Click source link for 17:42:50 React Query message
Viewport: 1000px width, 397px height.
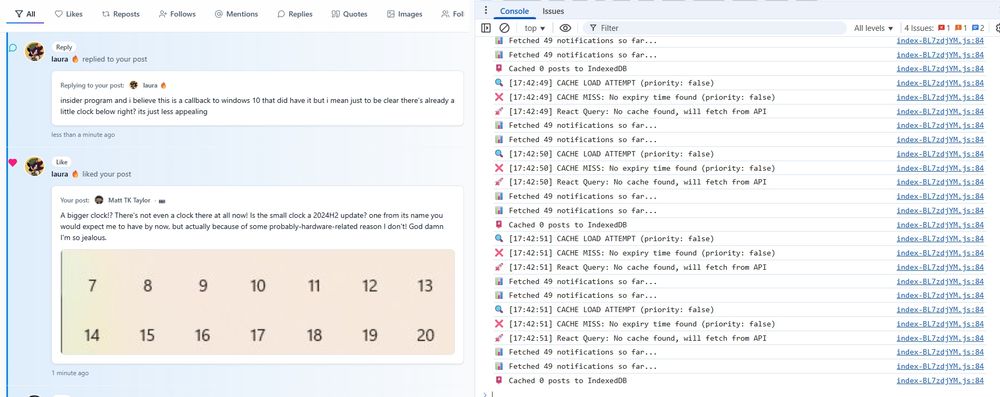939,182
